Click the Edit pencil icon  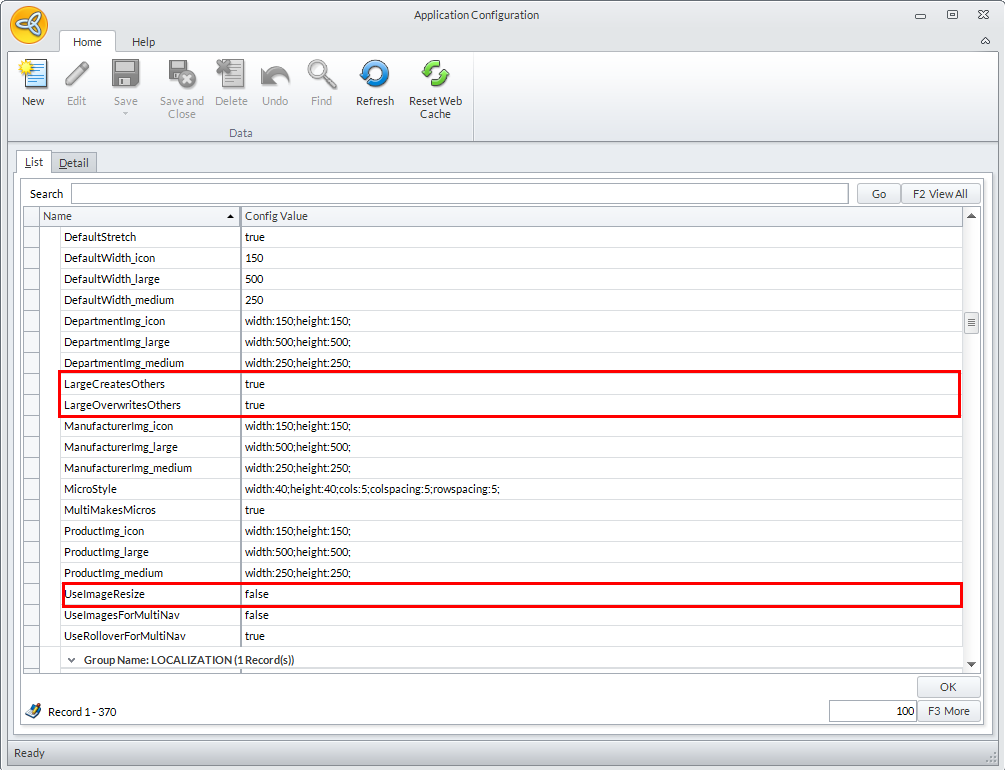coord(77,75)
